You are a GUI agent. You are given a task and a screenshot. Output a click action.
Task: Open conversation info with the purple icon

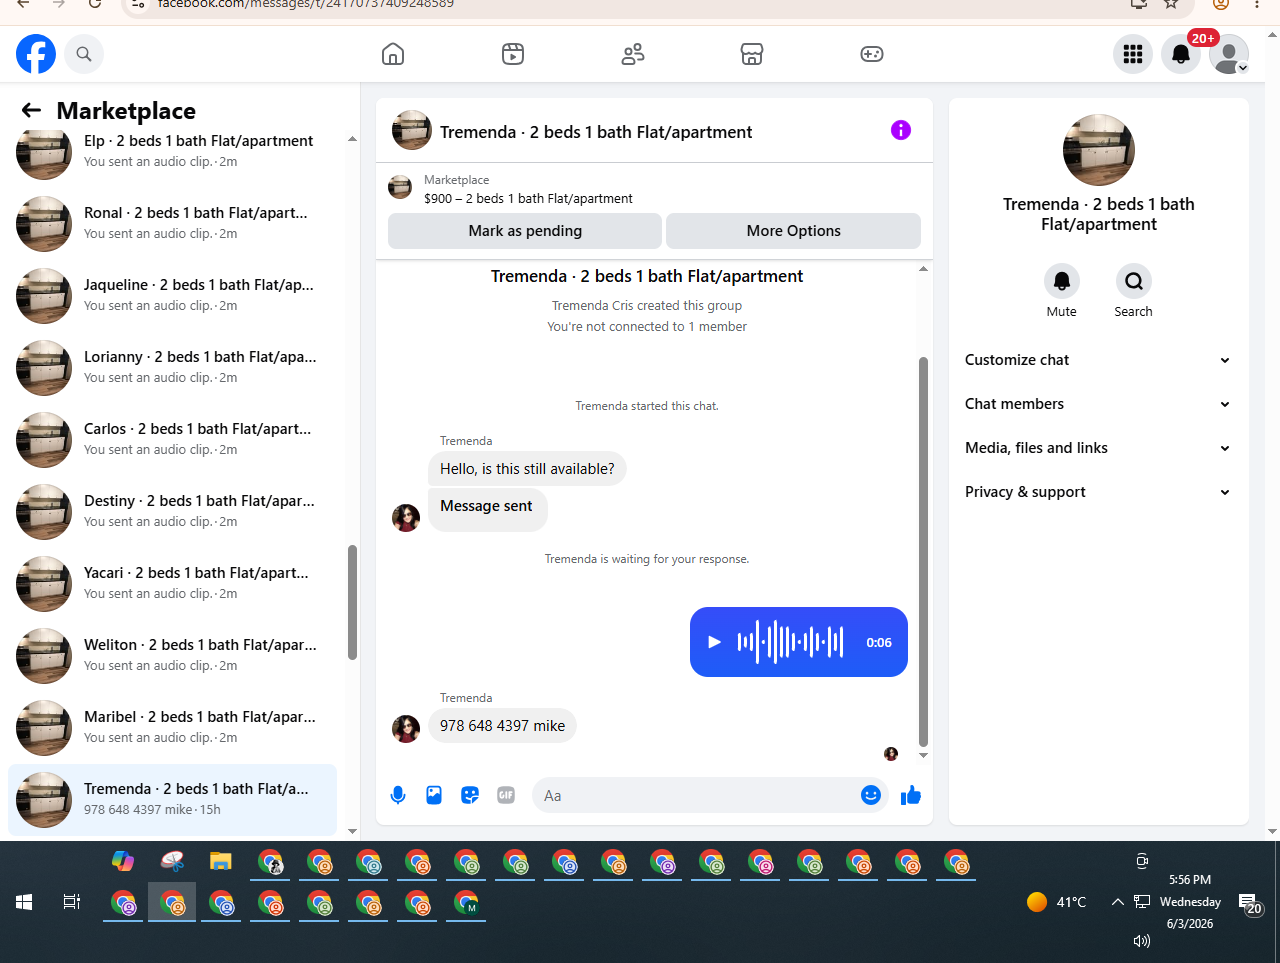click(x=901, y=130)
